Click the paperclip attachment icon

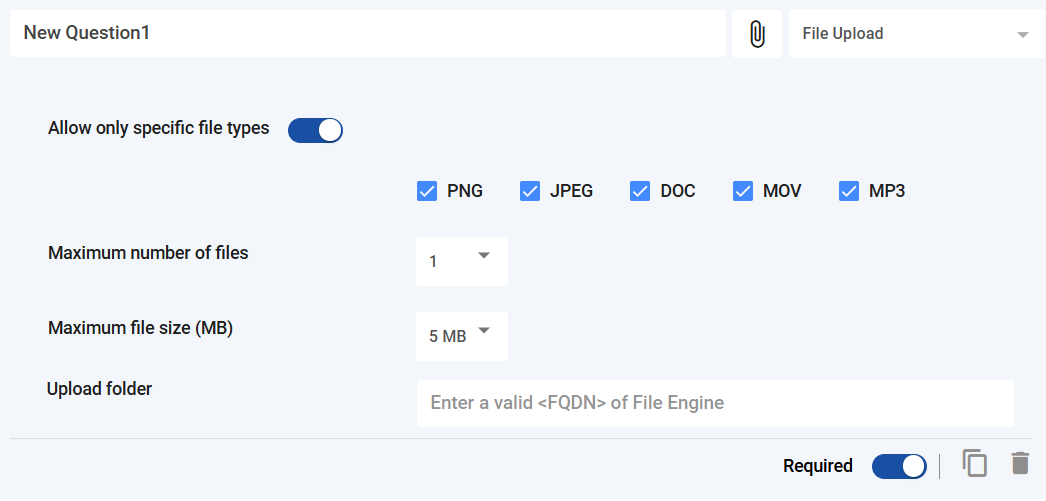click(757, 34)
